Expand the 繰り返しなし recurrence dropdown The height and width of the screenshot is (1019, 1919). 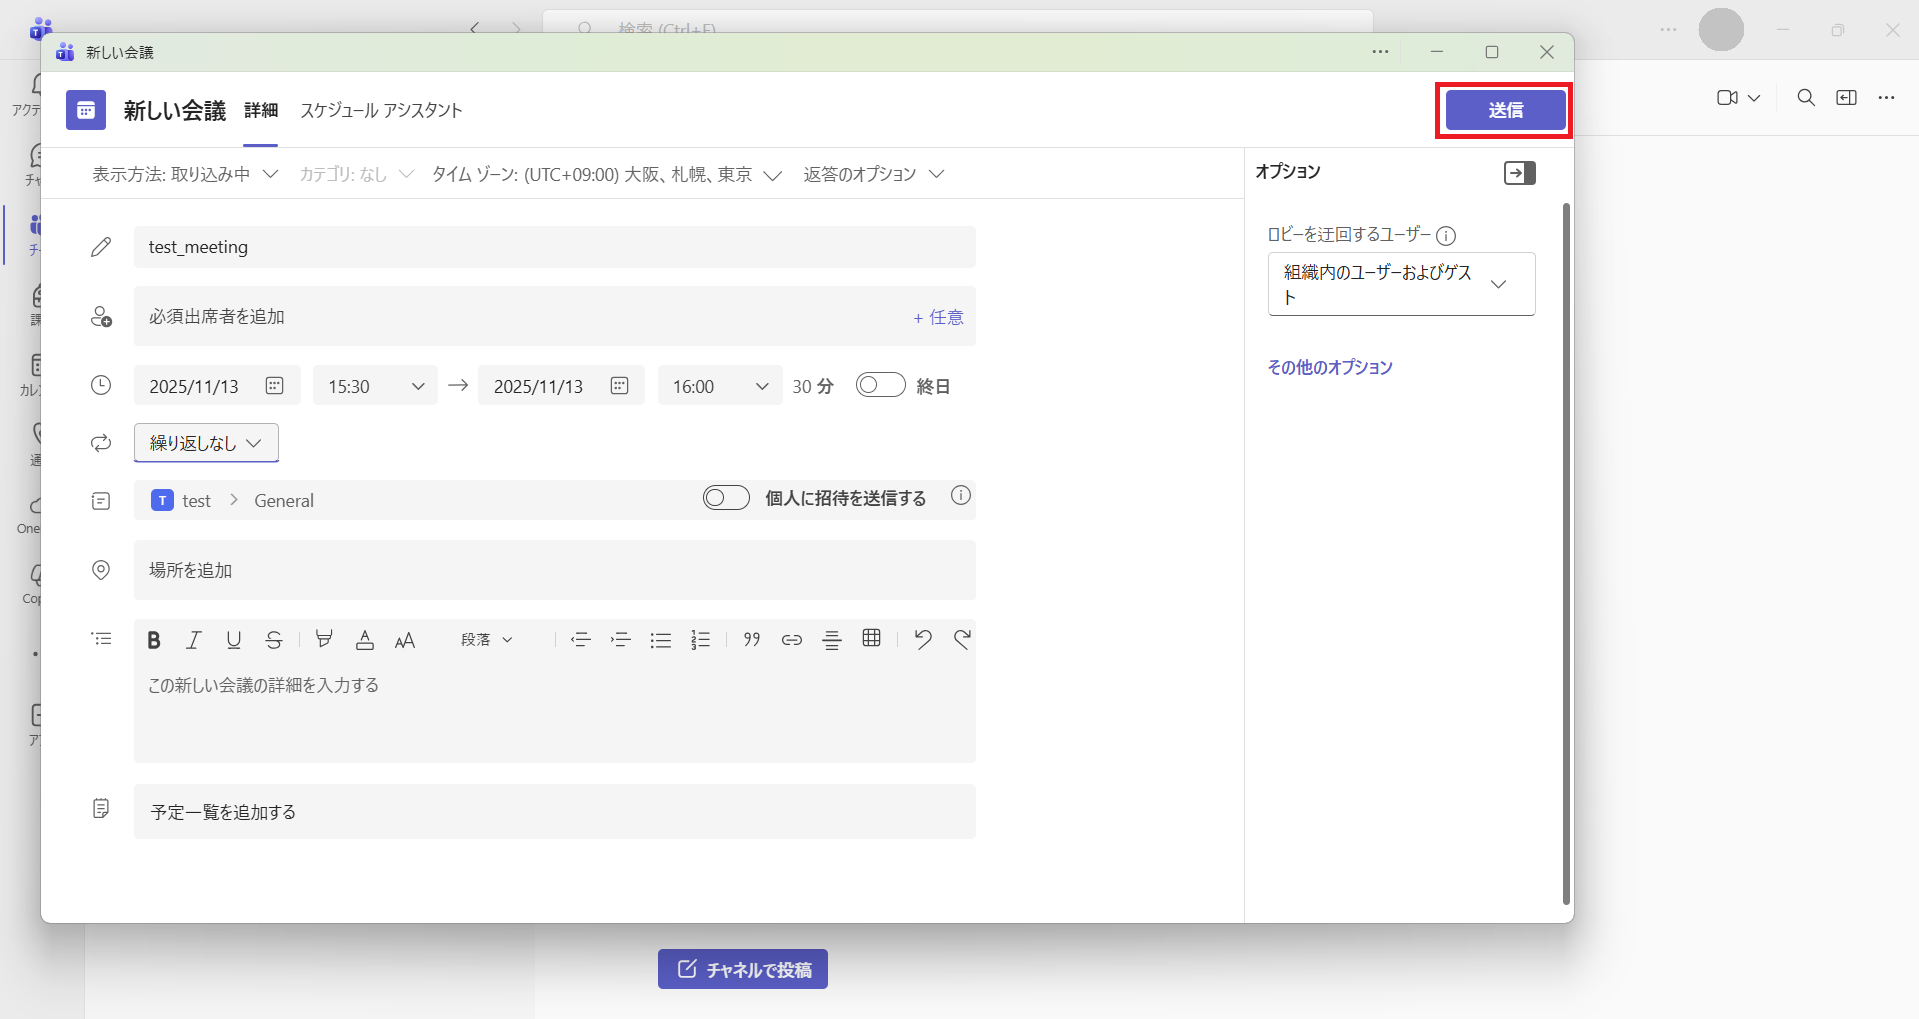[x=206, y=443]
